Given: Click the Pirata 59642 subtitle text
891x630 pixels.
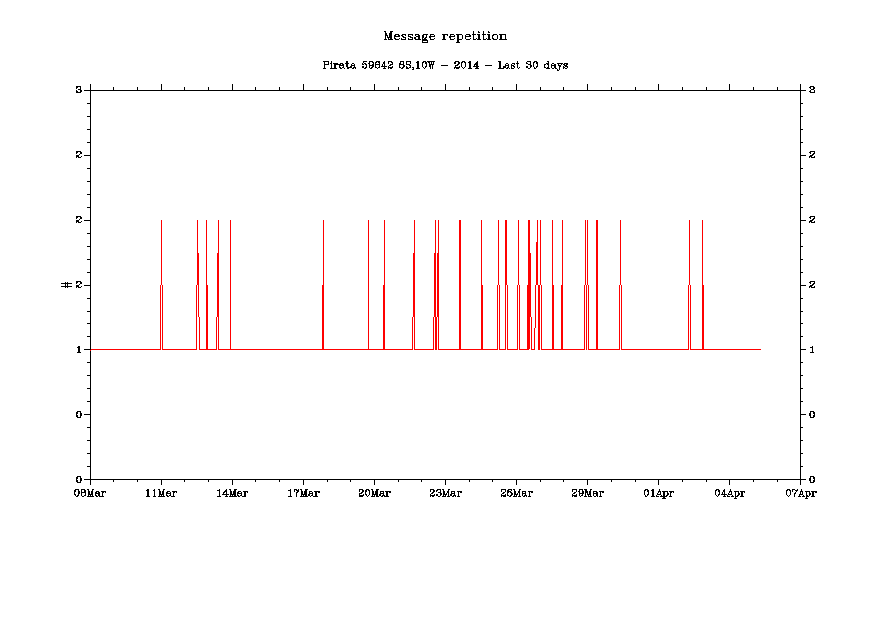Looking at the screenshot, I should point(445,65).
